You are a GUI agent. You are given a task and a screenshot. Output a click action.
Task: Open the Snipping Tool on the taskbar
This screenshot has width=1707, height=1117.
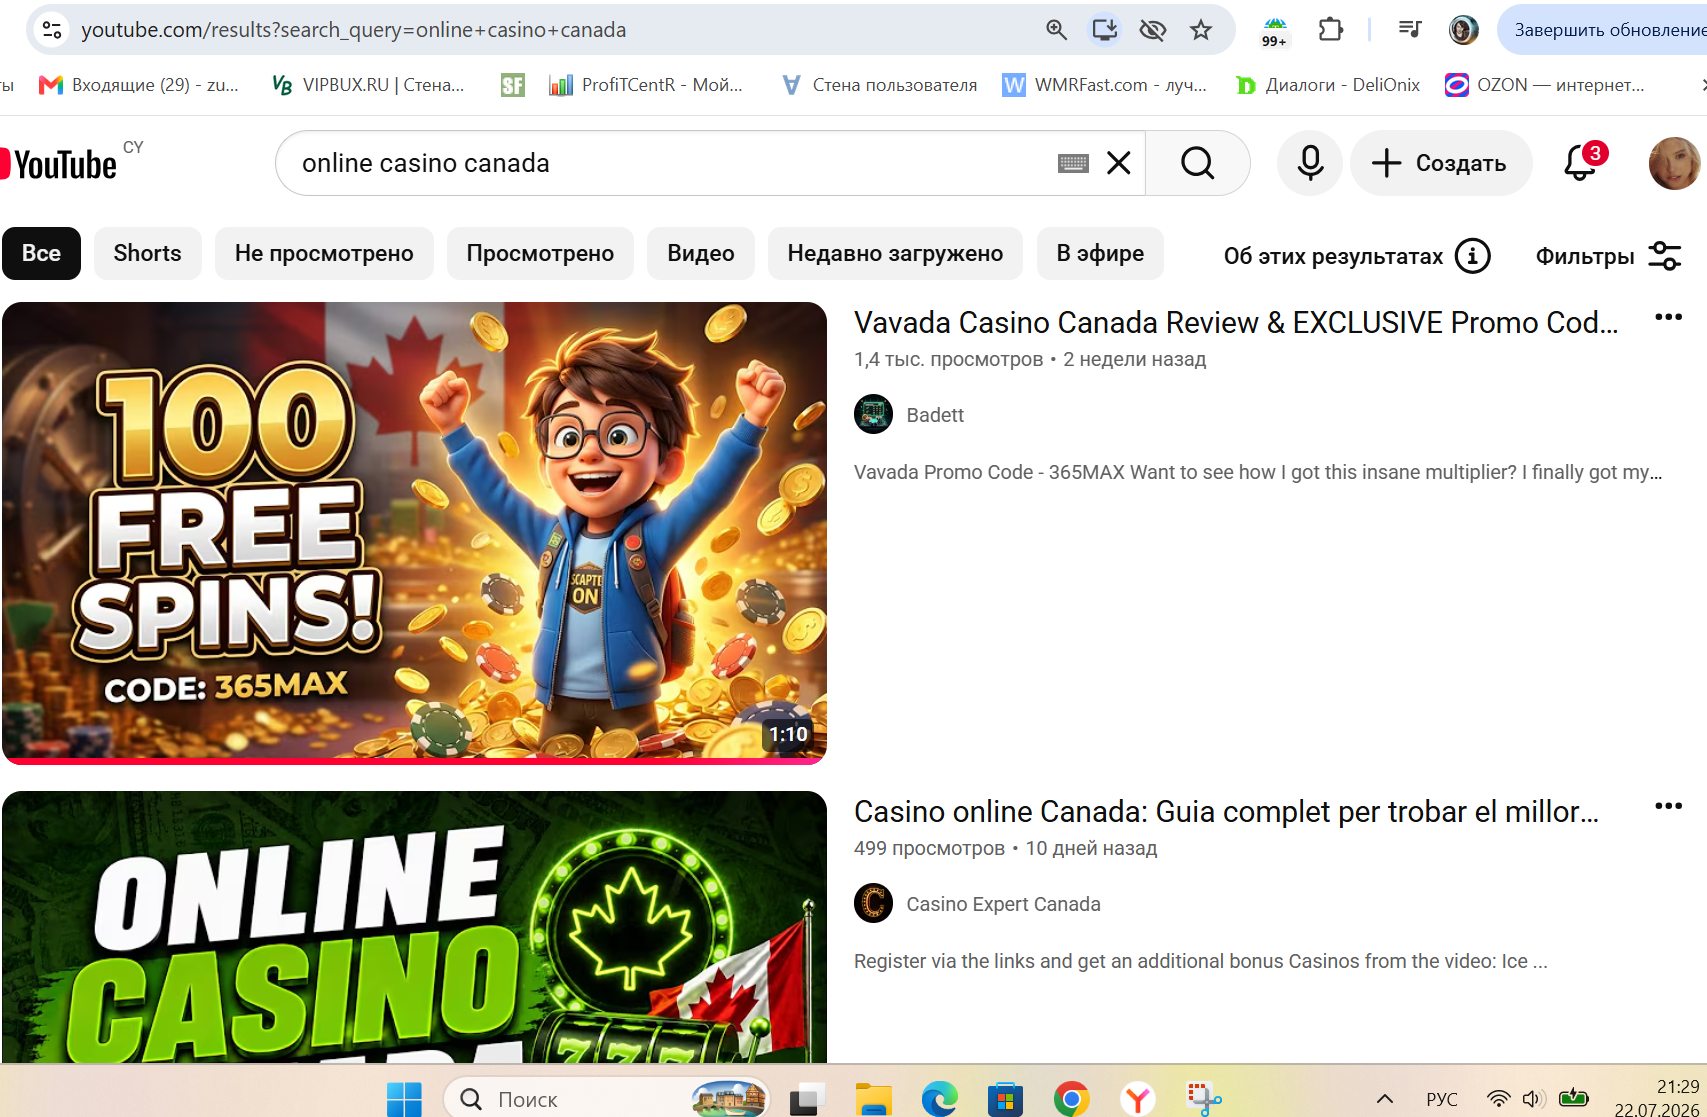pos(1203,1099)
